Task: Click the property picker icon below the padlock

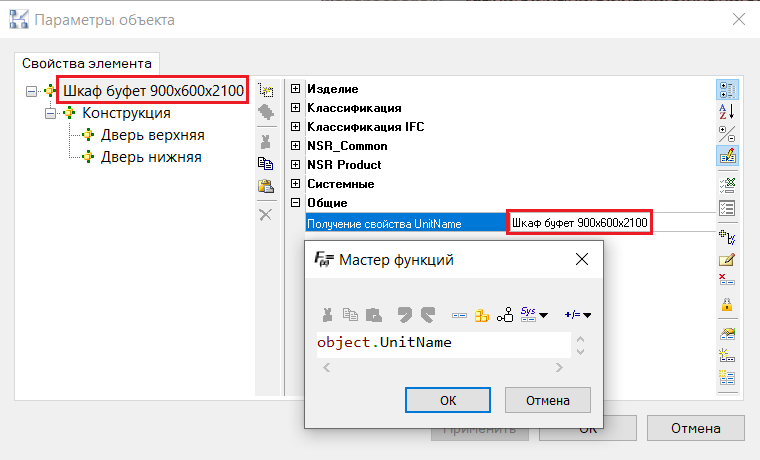Action: tap(727, 333)
